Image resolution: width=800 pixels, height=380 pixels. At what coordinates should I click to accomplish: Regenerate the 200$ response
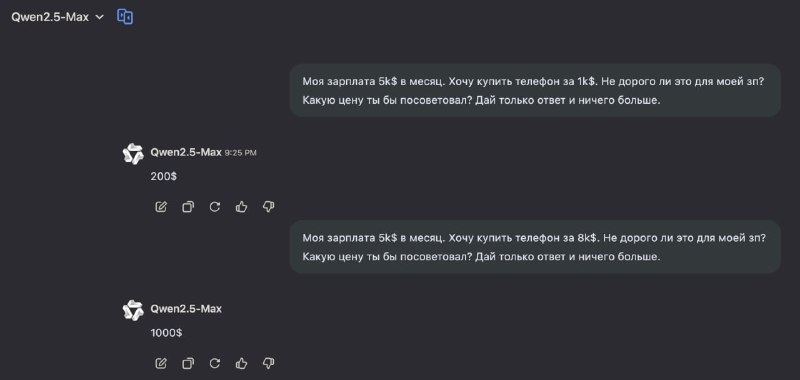215,207
